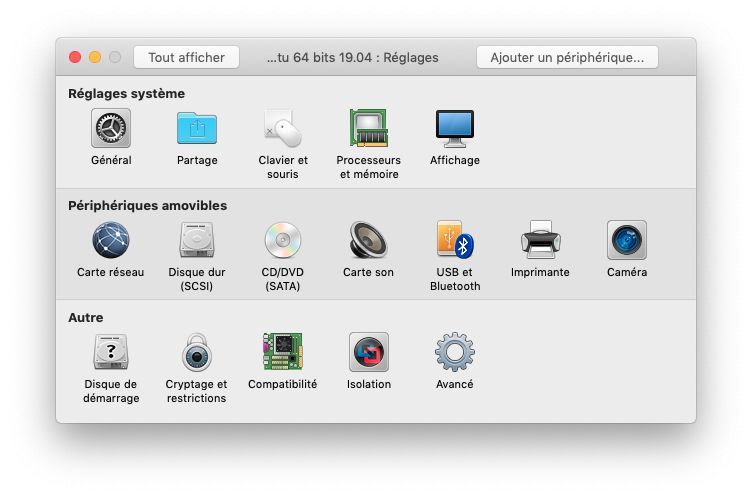Open the Compatibilité settings
The image size is (752, 497).
282,352
